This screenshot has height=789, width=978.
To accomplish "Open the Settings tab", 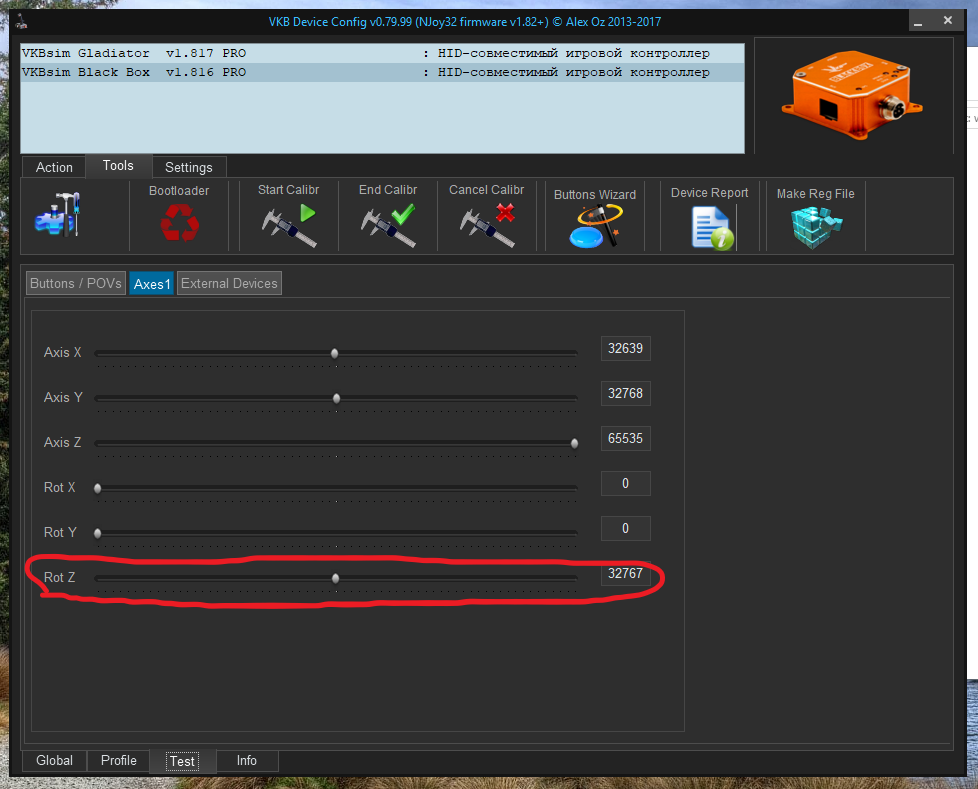I will 188,167.
